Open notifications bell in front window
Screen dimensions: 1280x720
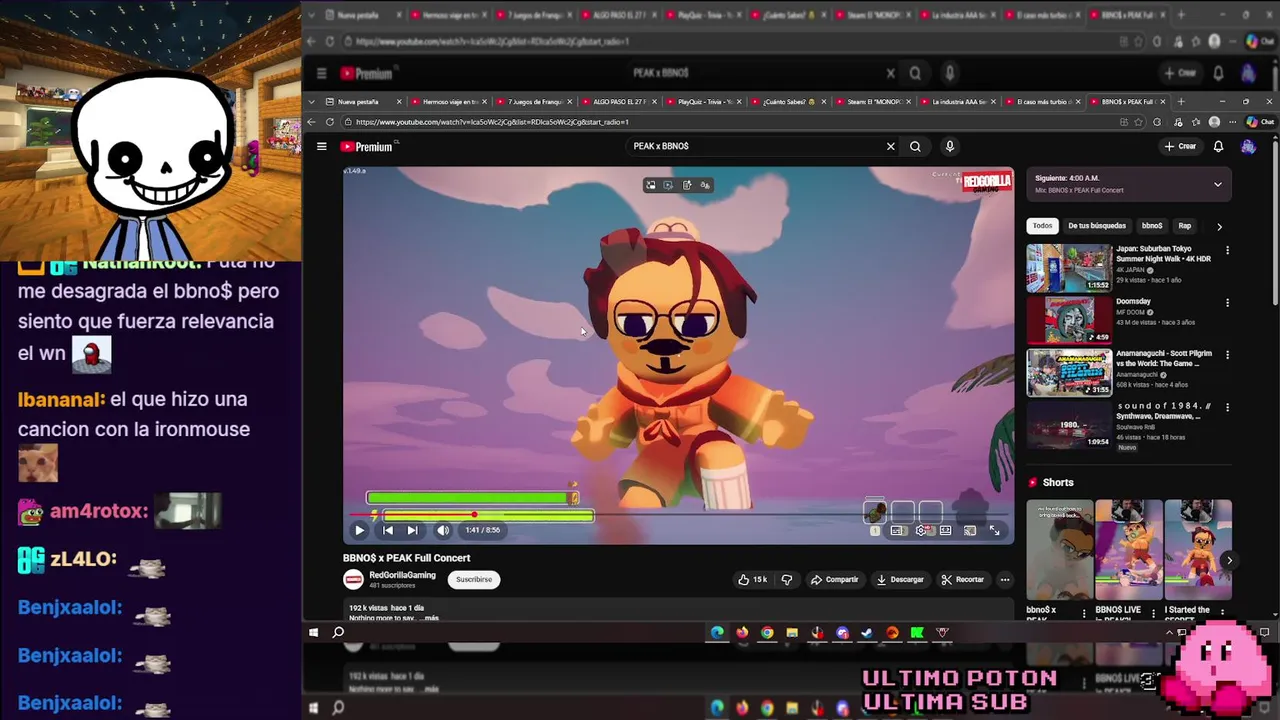1218,146
